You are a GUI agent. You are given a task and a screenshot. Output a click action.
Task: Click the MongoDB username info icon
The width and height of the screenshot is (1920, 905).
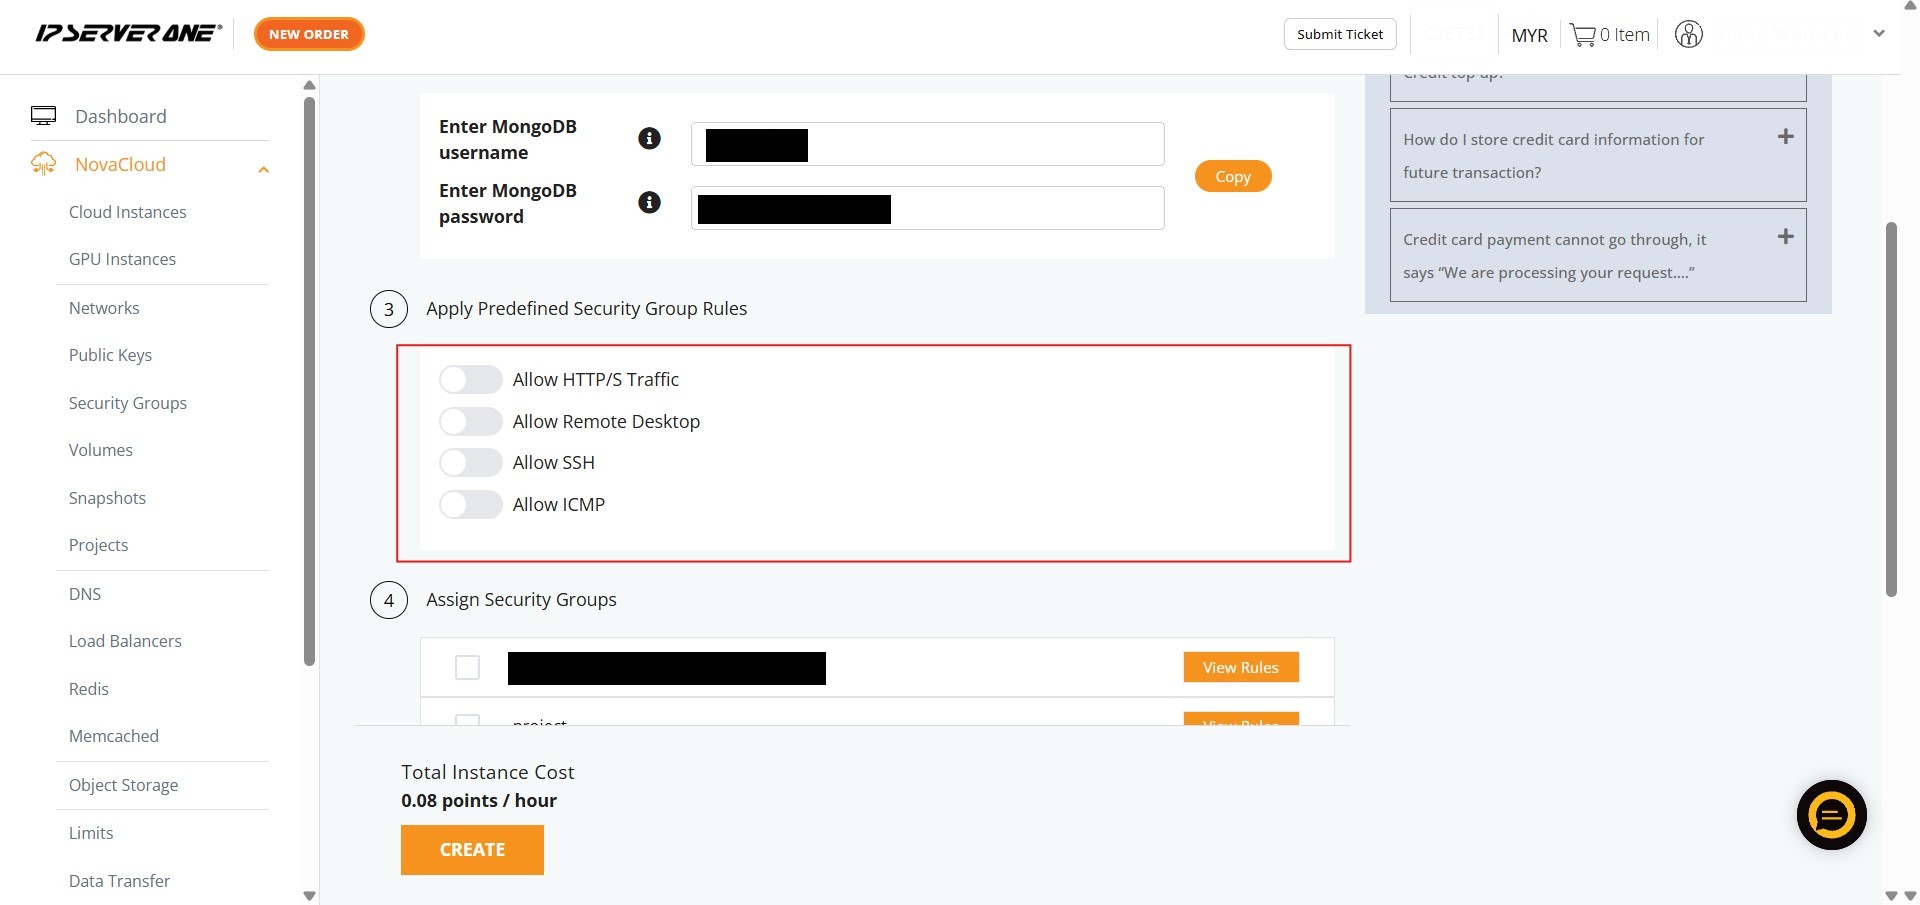tap(649, 139)
